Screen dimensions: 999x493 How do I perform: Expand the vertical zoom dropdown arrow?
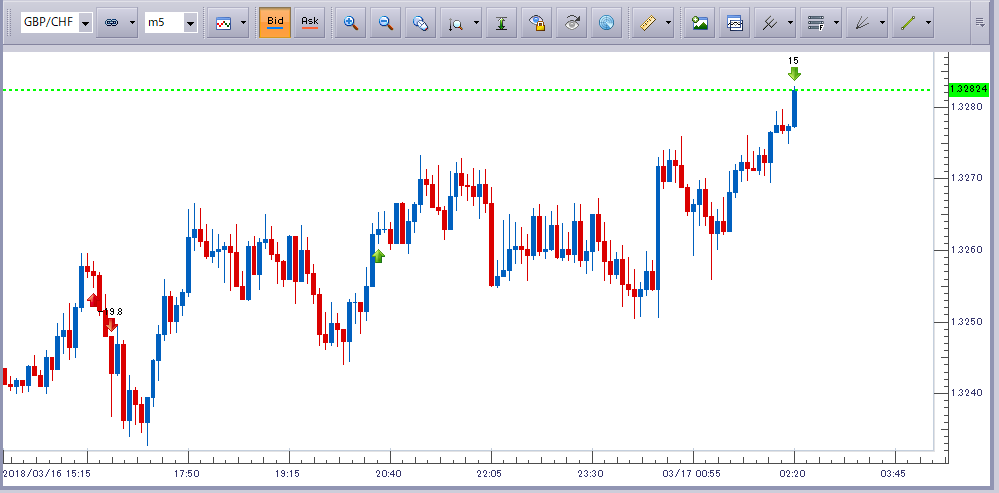[477, 23]
